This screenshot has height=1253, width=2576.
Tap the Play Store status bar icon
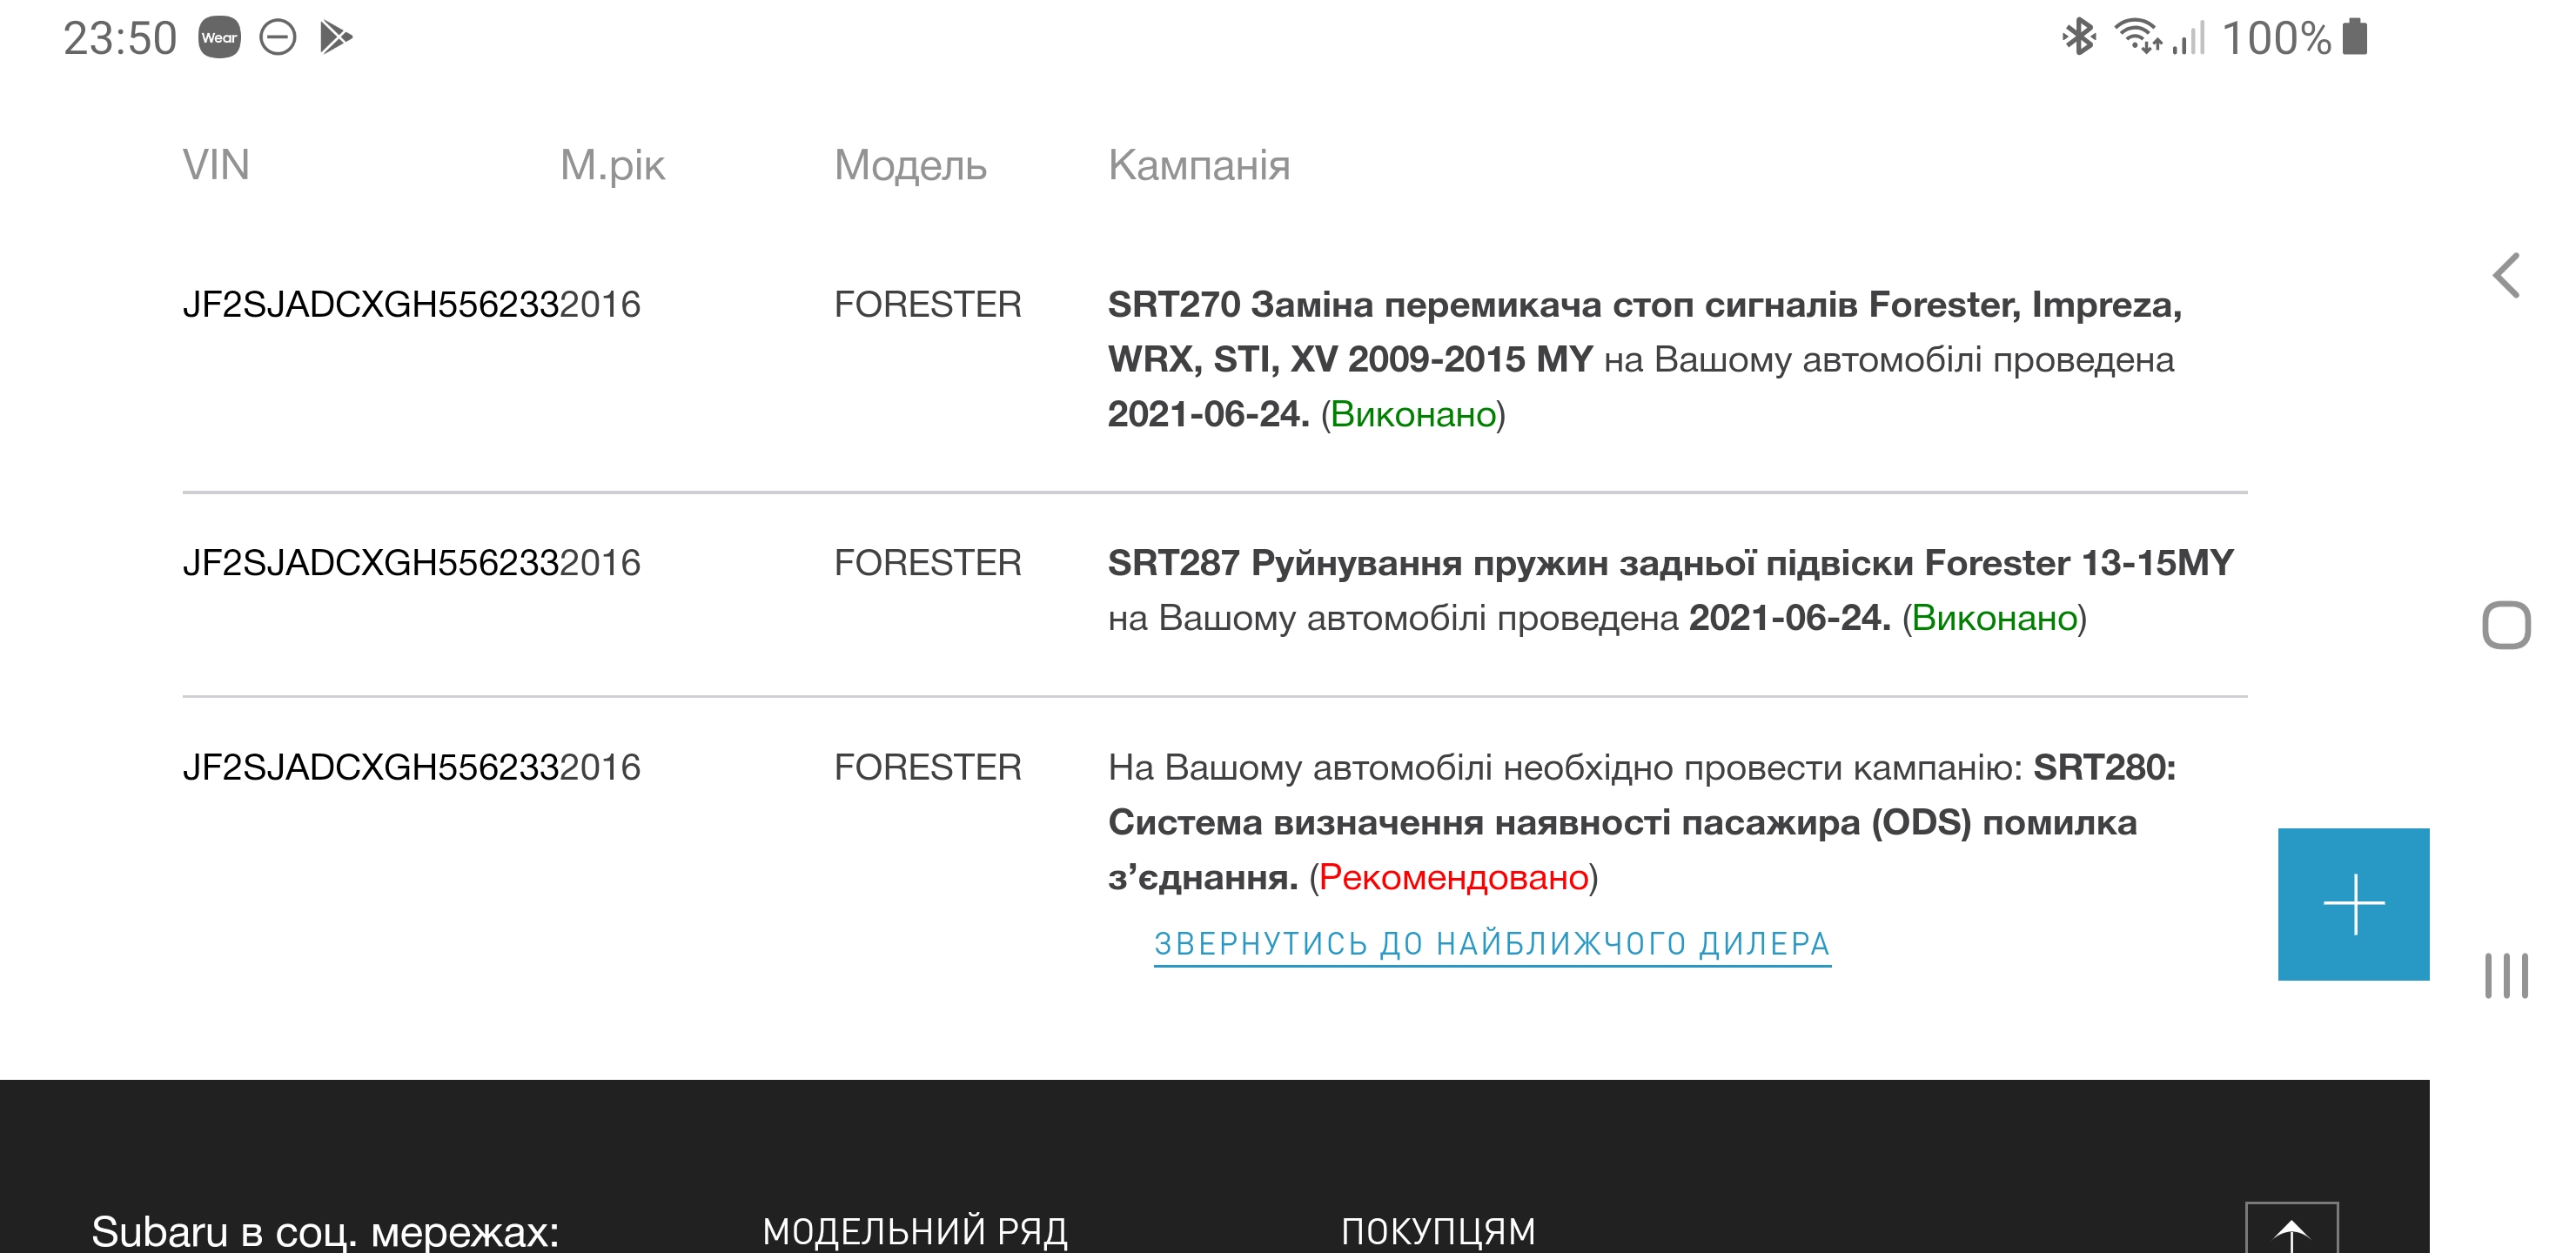pyautogui.click(x=336, y=38)
